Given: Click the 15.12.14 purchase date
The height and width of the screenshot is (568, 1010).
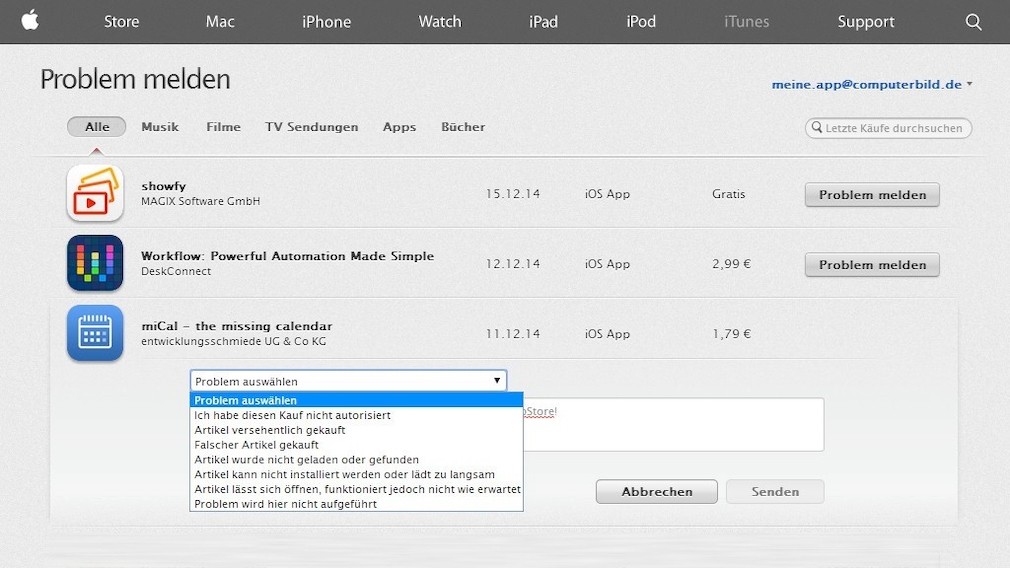Looking at the screenshot, I should tap(513, 194).
